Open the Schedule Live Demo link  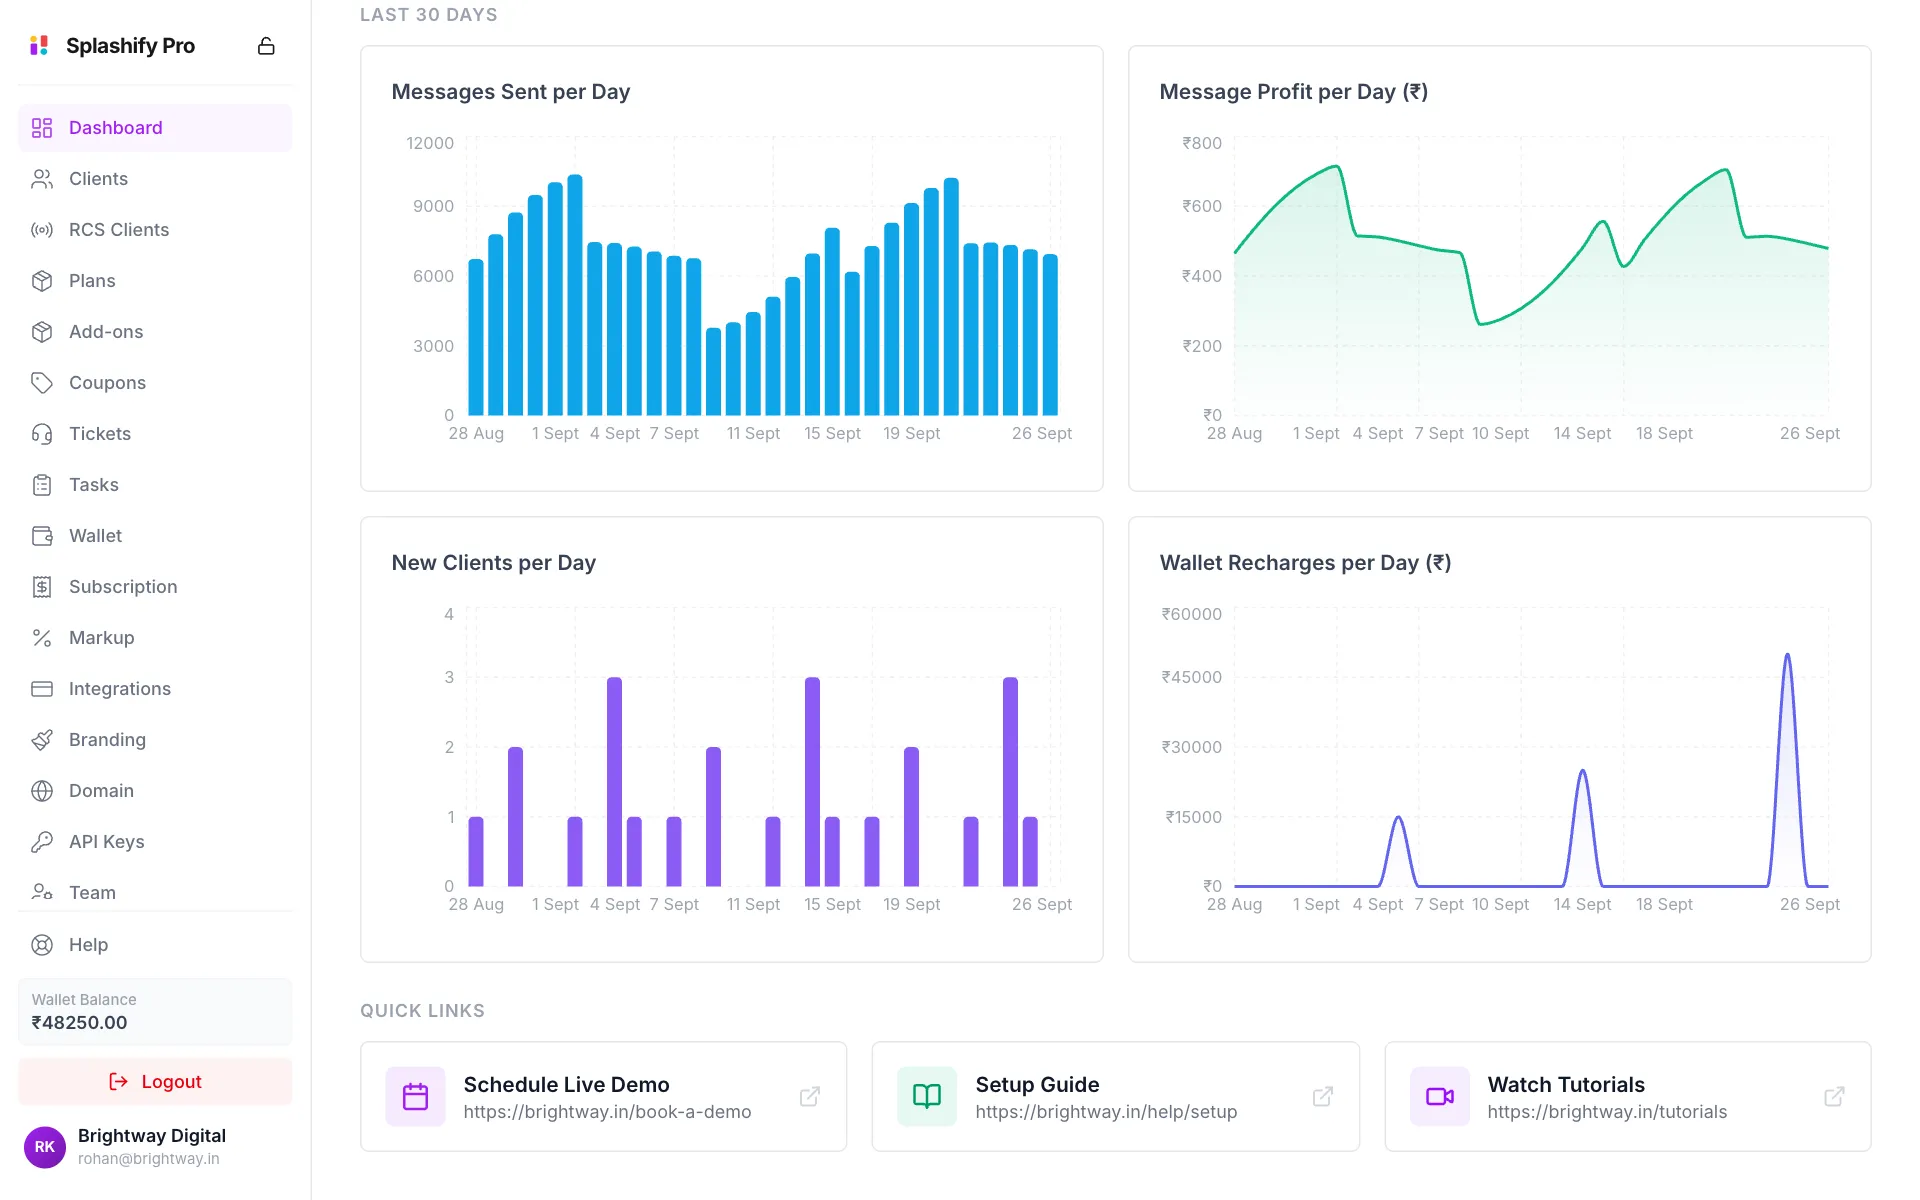pos(603,1097)
